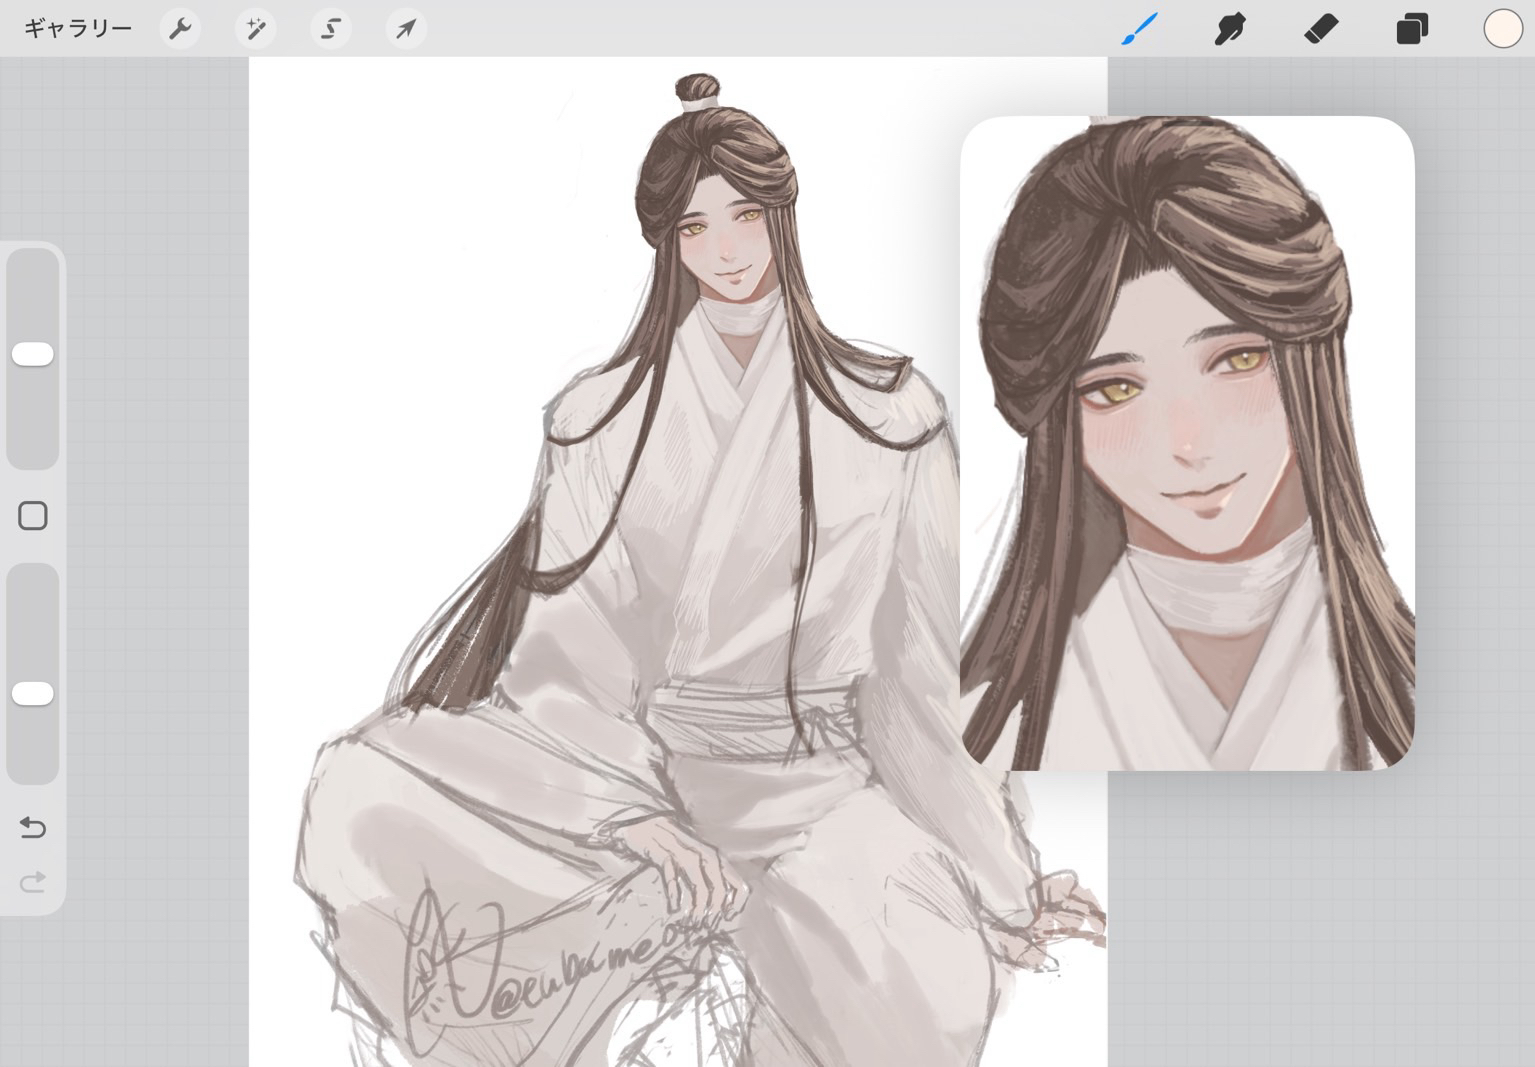The width and height of the screenshot is (1535, 1067).
Task: Open the Actions wrench menu
Action: (x=180, y=29)
